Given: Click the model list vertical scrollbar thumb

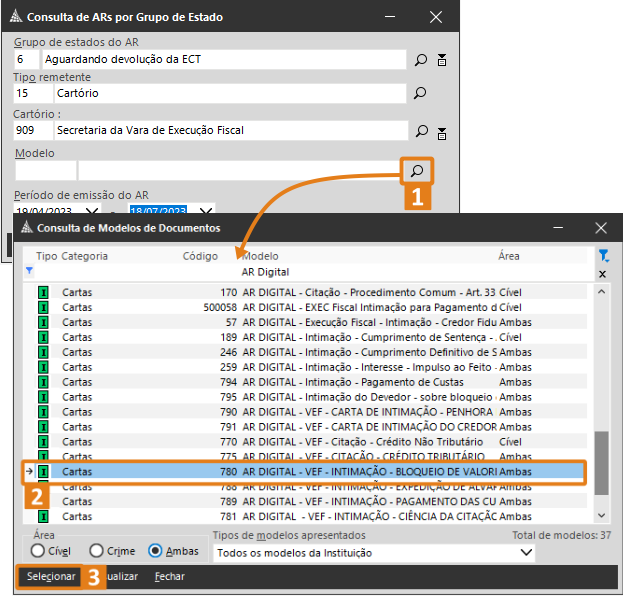Looking at the screenshot, I should (601, 463).
